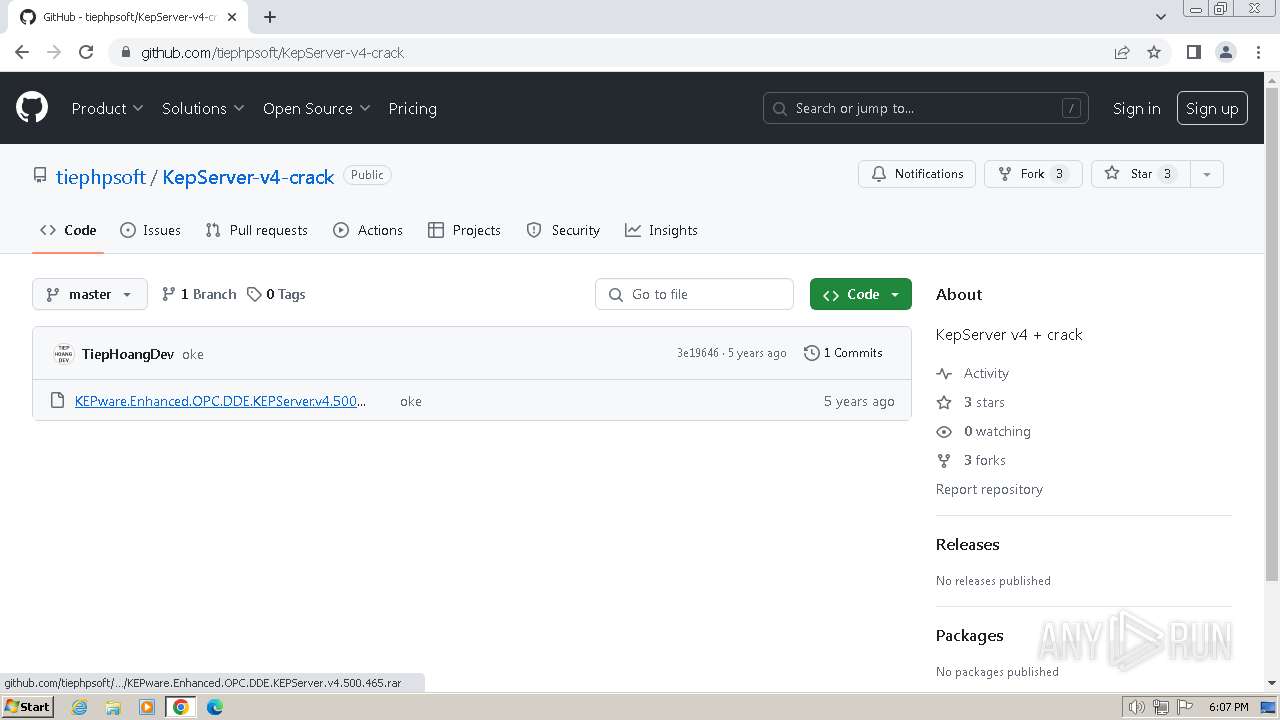Image resolution: width=1280 pixels, height=720 pixels.
Task: Open the Product menu
Action: point(107,108)
